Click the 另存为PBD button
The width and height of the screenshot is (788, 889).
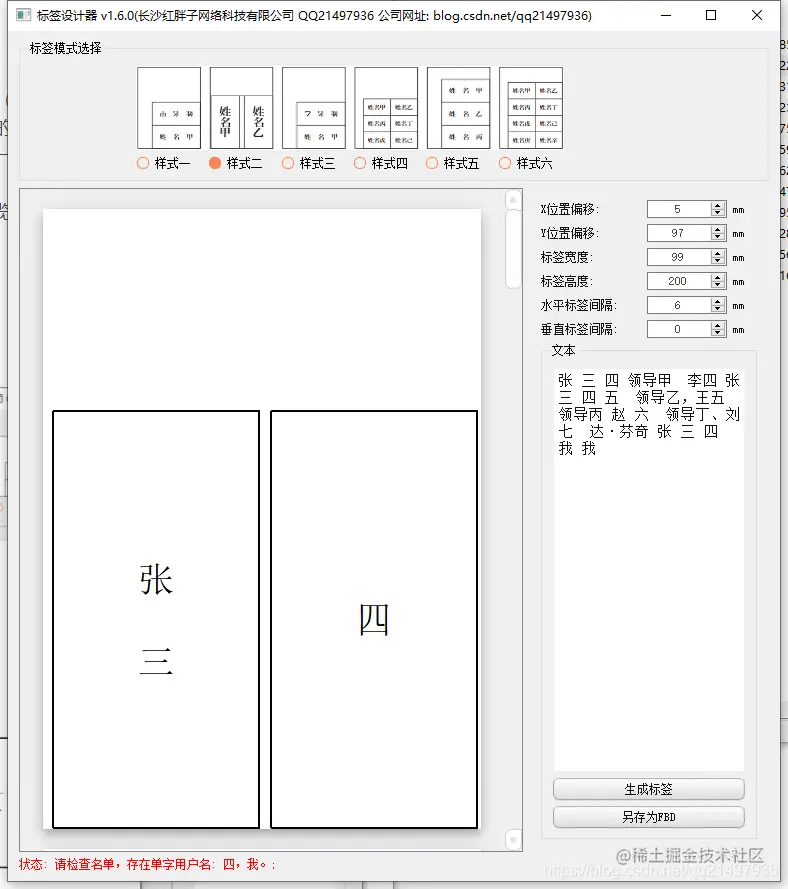(649, 817)
